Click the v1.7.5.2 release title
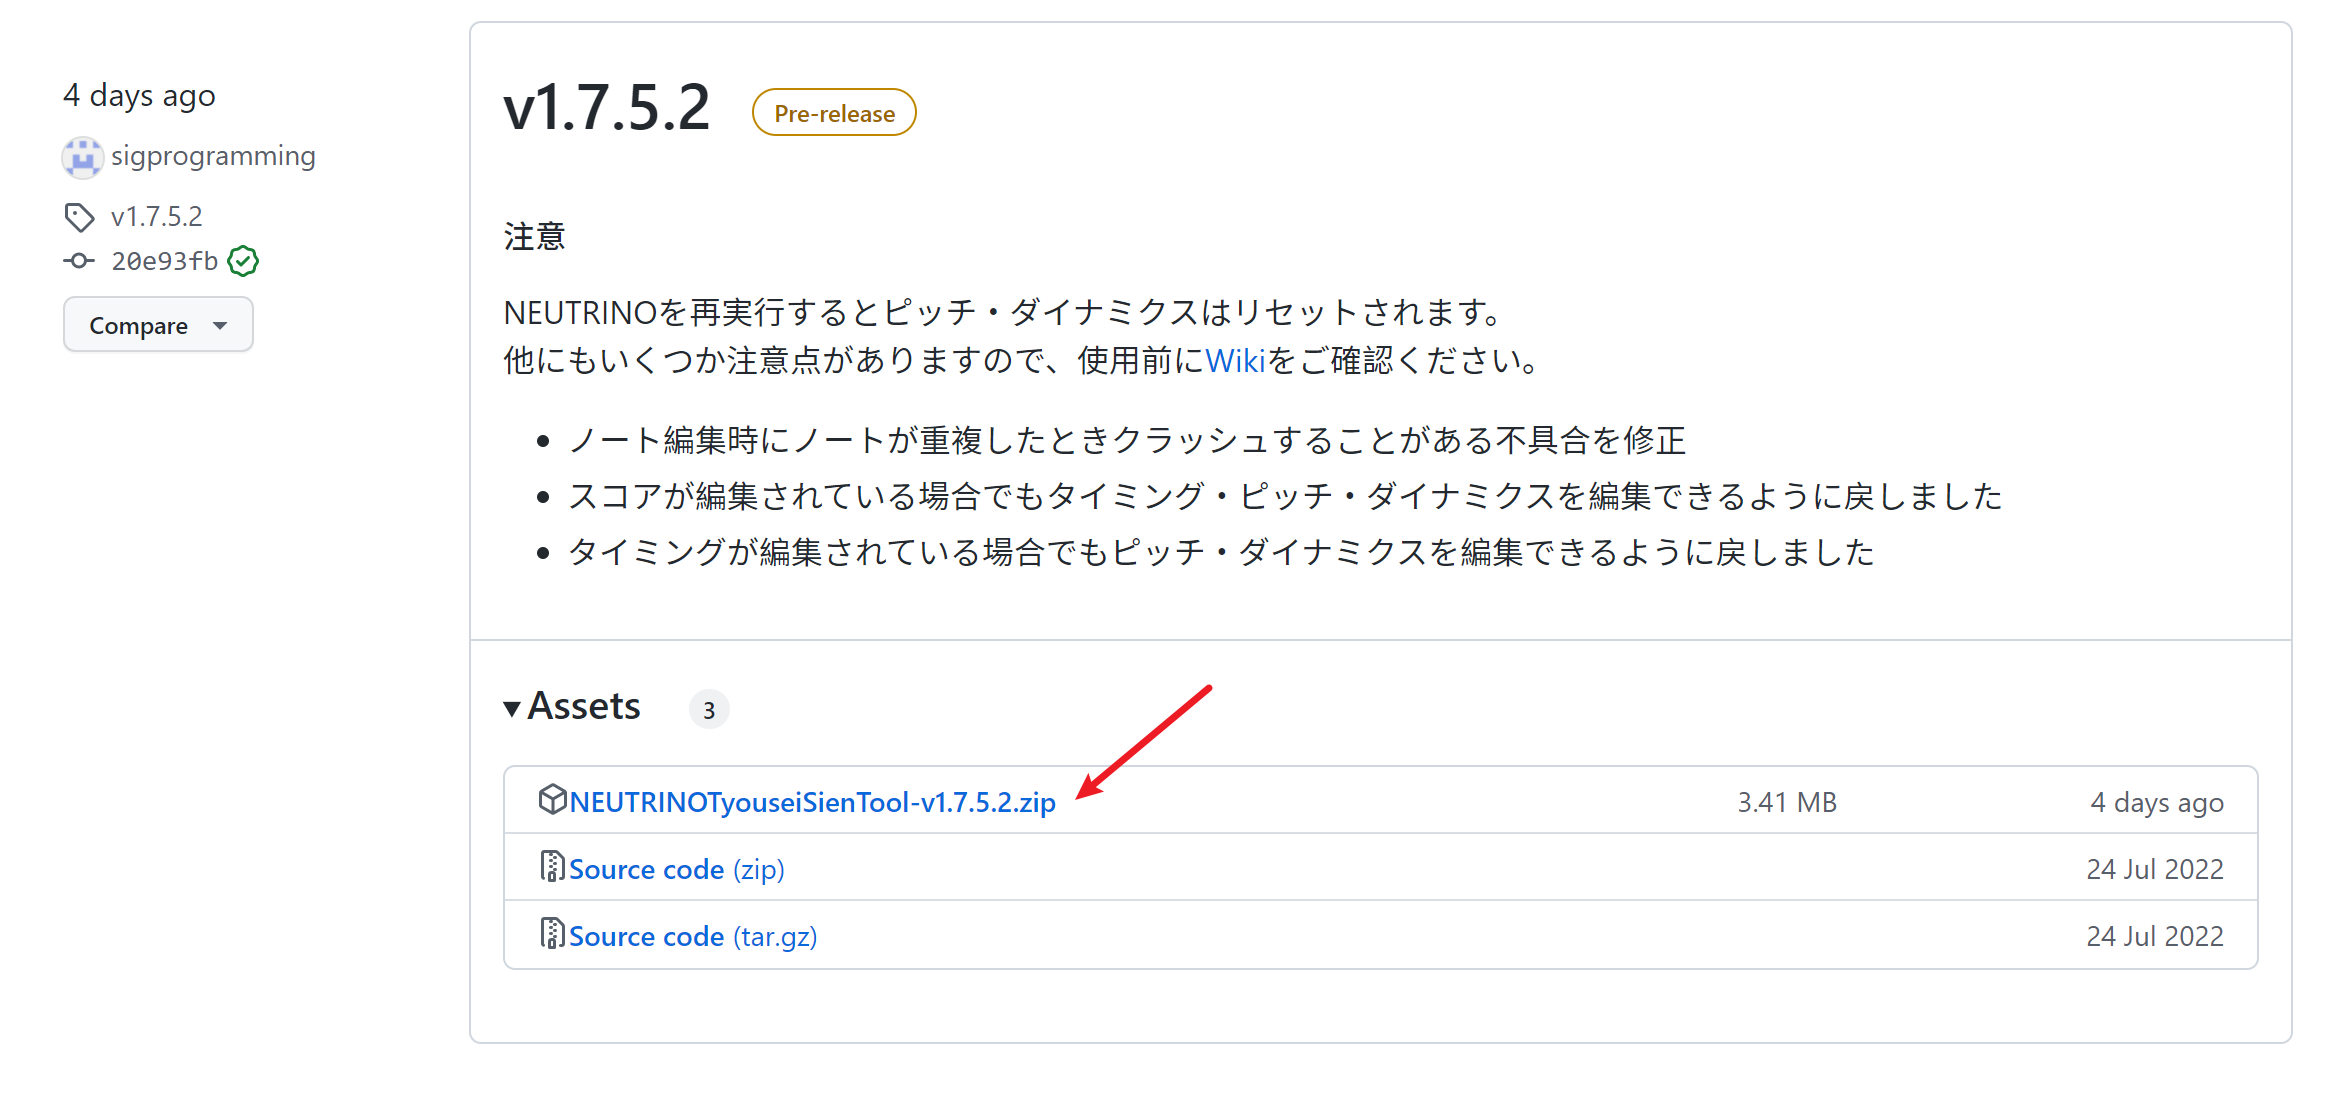Image resolution: width=2339 pixels, height=1098 pixels. 606,108
